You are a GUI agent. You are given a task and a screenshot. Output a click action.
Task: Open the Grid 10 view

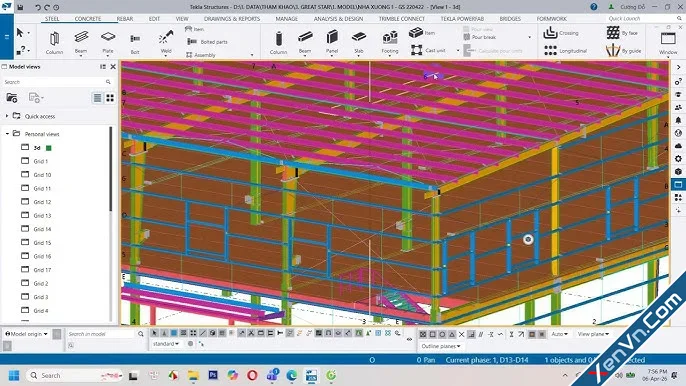click(42, 175)
